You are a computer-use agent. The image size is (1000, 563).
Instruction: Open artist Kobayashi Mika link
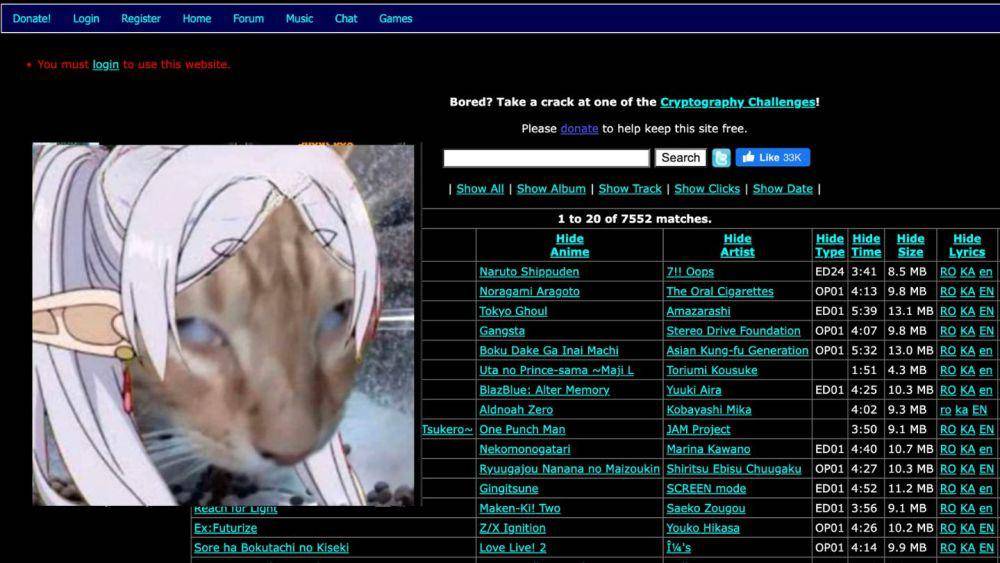(x=709, y=410)
